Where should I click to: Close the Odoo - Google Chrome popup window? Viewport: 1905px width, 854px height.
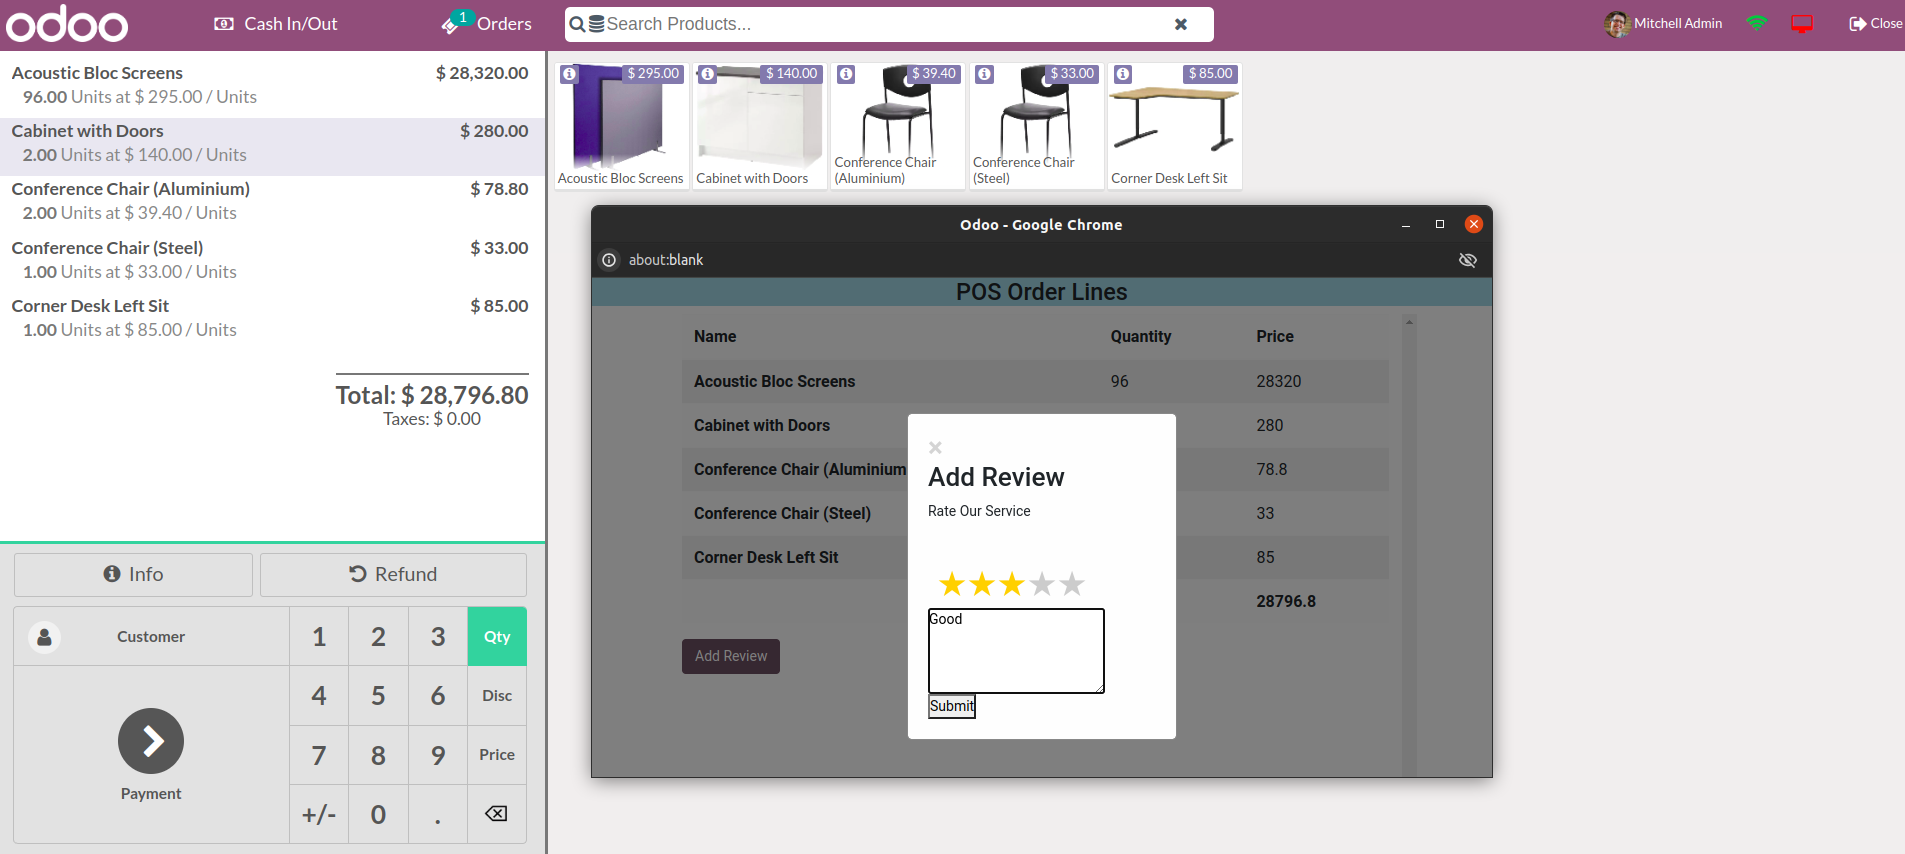1473,224
